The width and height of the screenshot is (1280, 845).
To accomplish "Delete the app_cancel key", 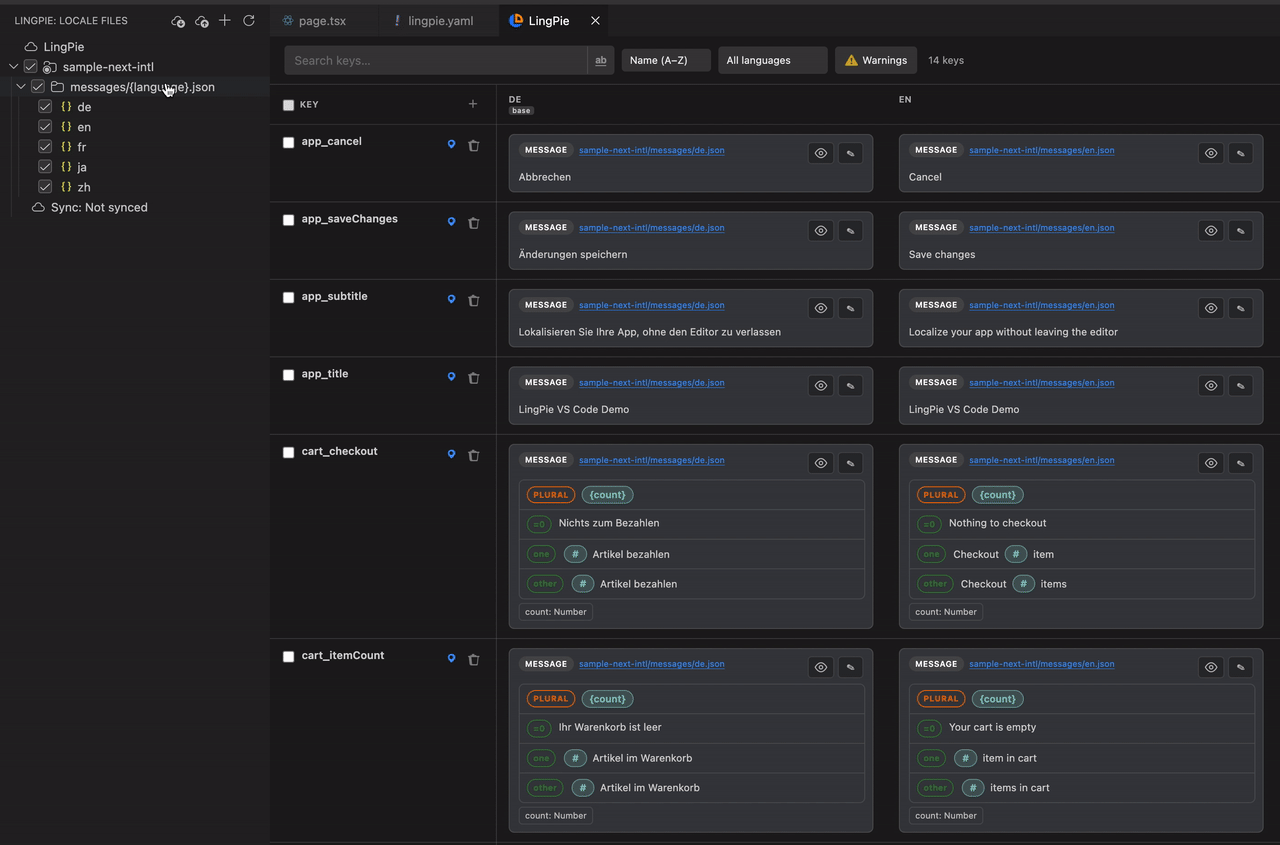I will pyautogui.click(x=474, y=145).
